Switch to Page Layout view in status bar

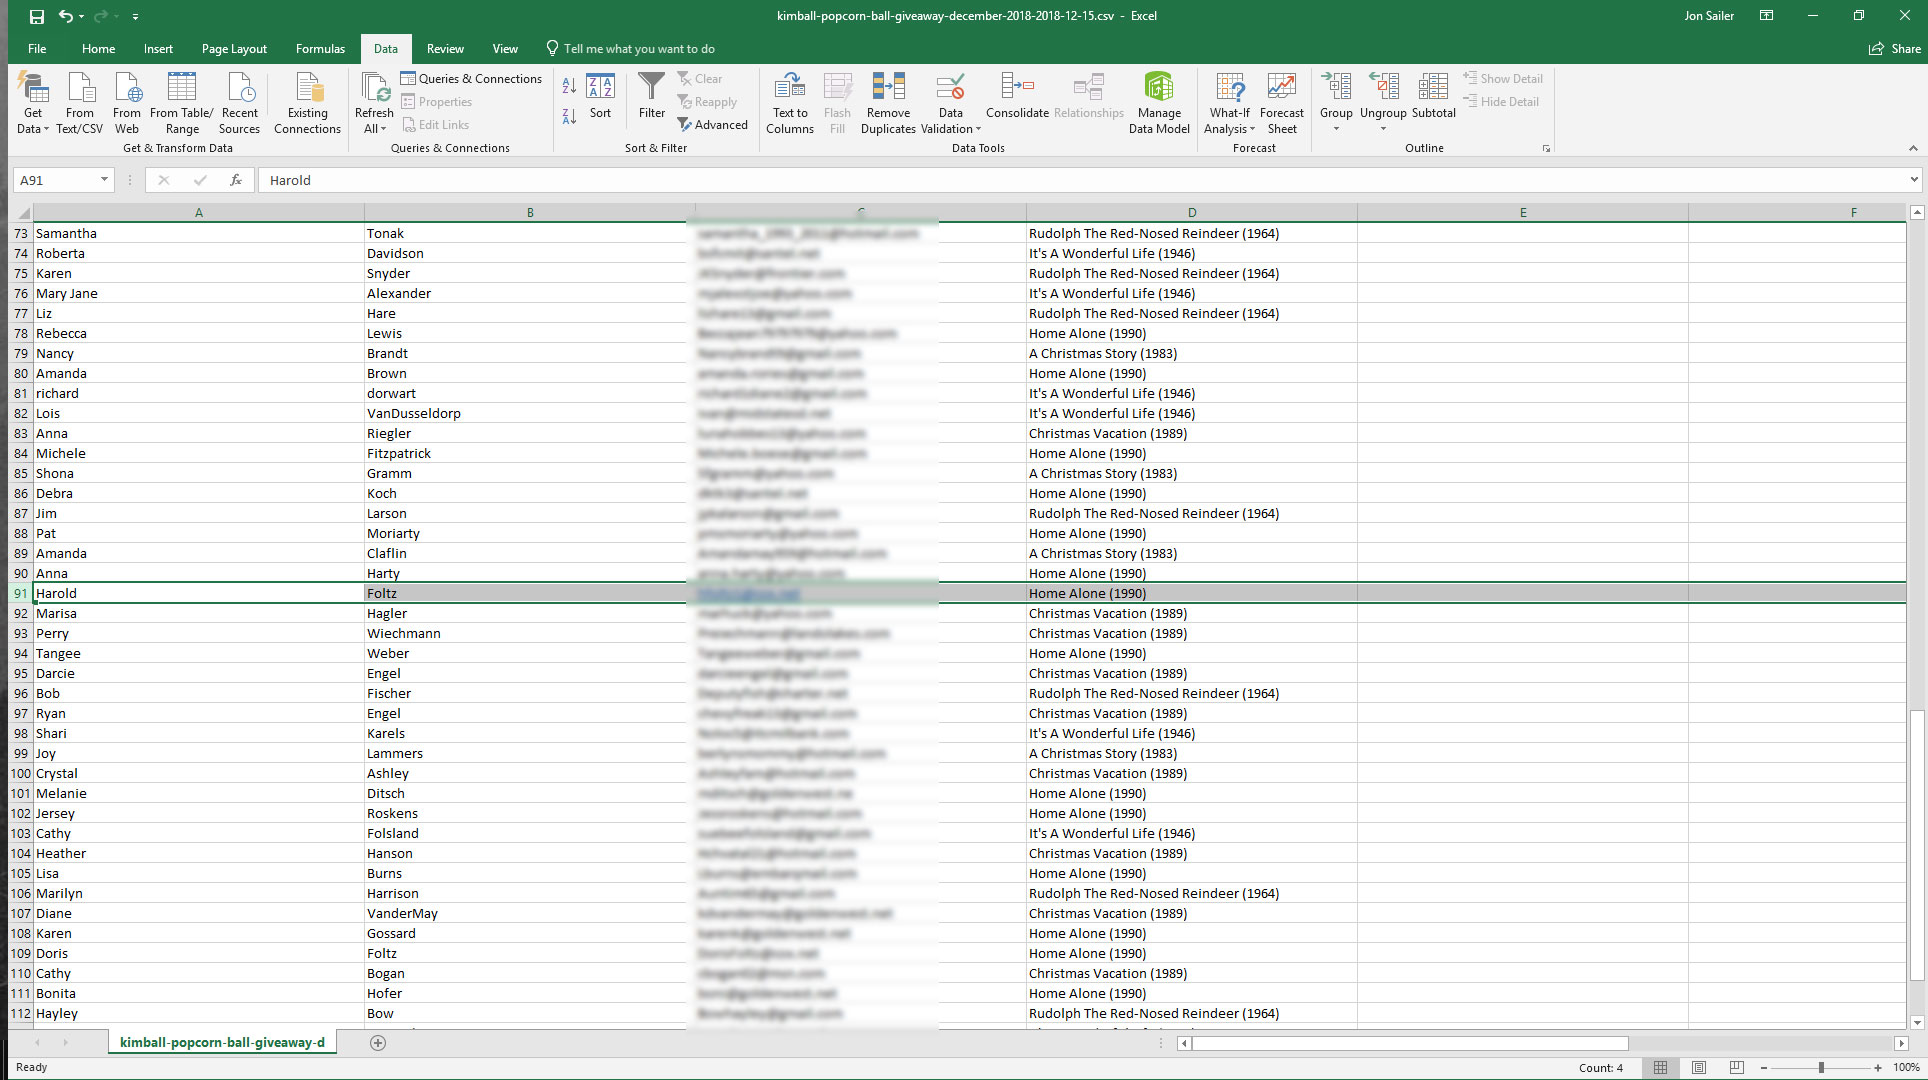(x=1699, y=1067)
